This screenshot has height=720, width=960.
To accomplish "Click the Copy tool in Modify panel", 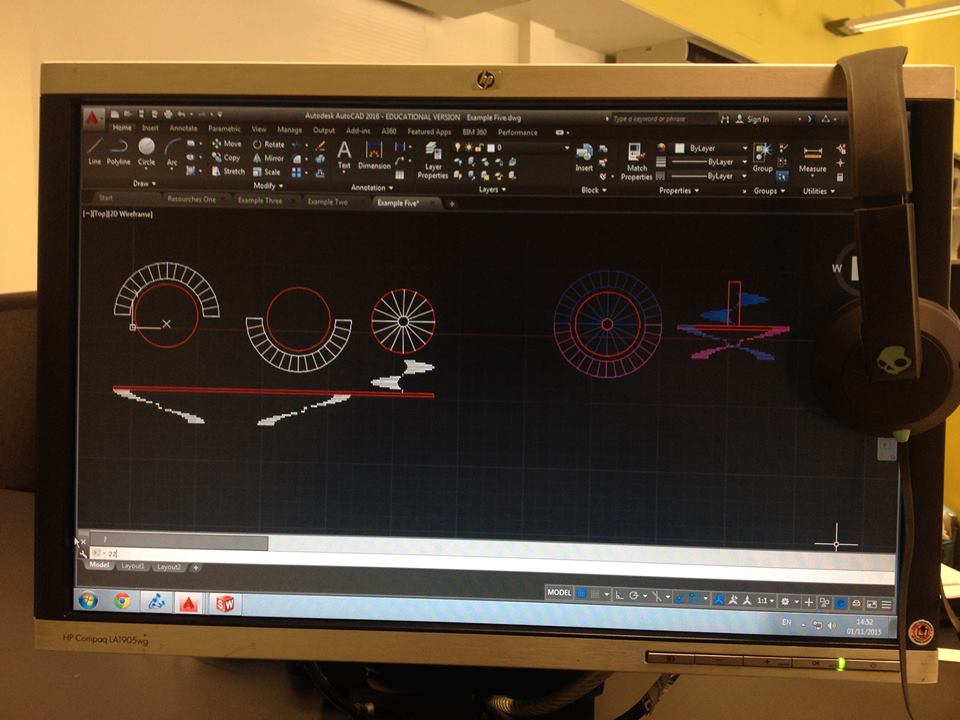I will 226,157.
